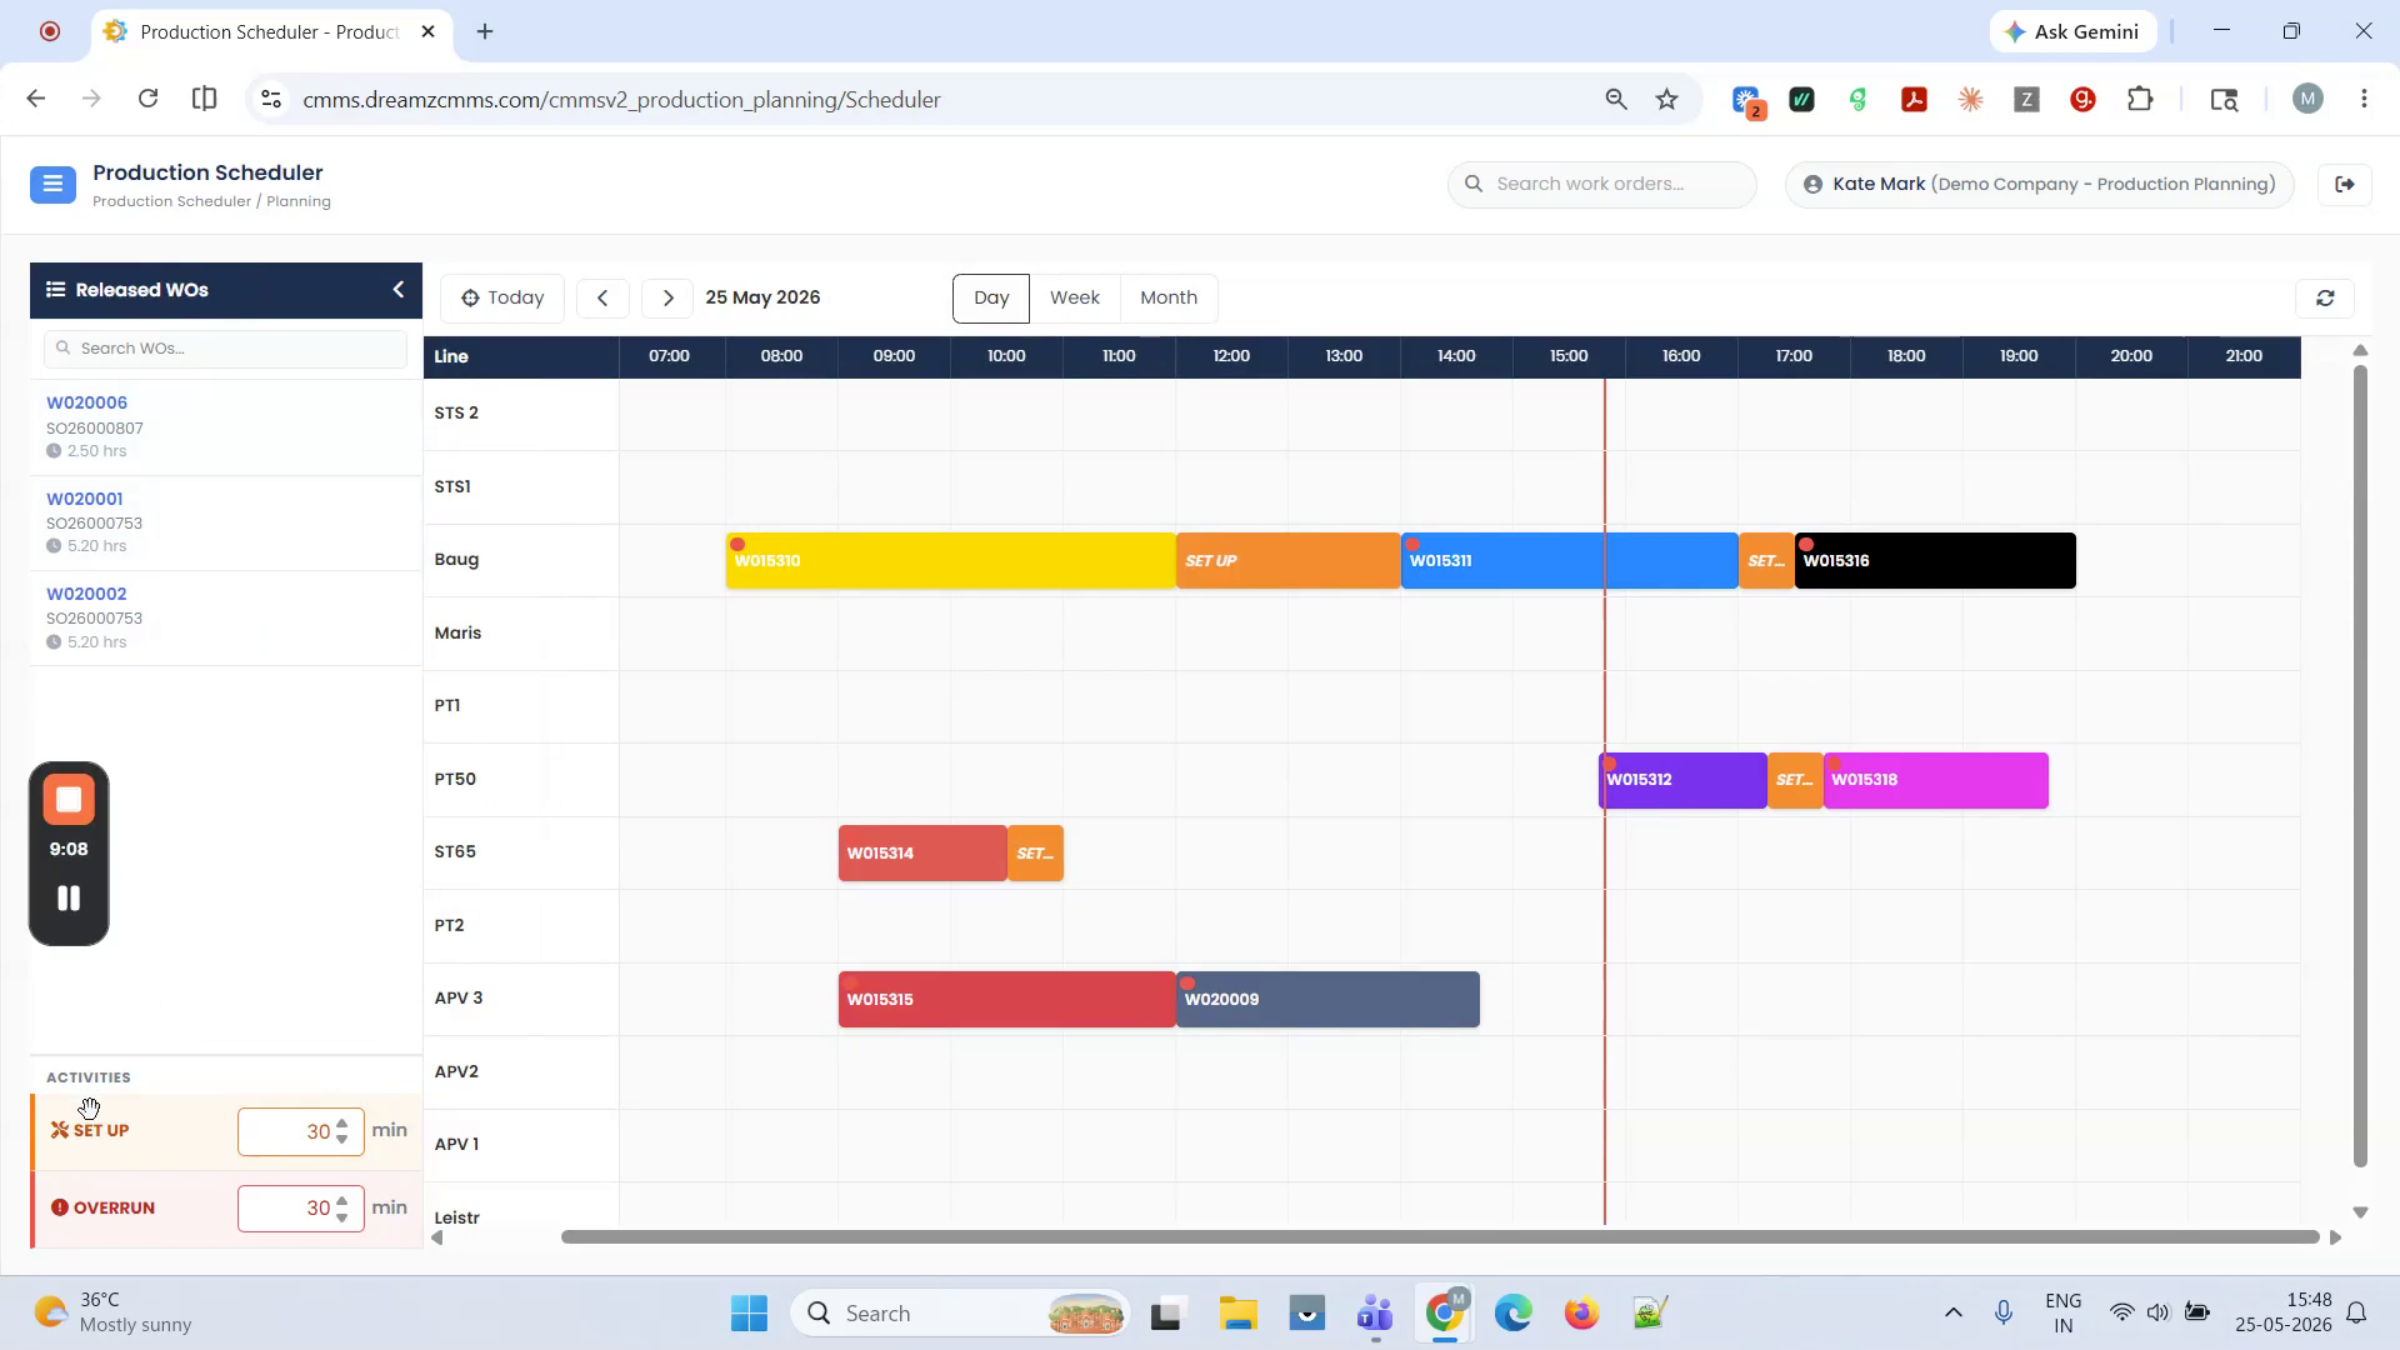The width and height of the screenshot is (2400, 1350).
Task: Pause the screen recording
Action: click(69, 898)
